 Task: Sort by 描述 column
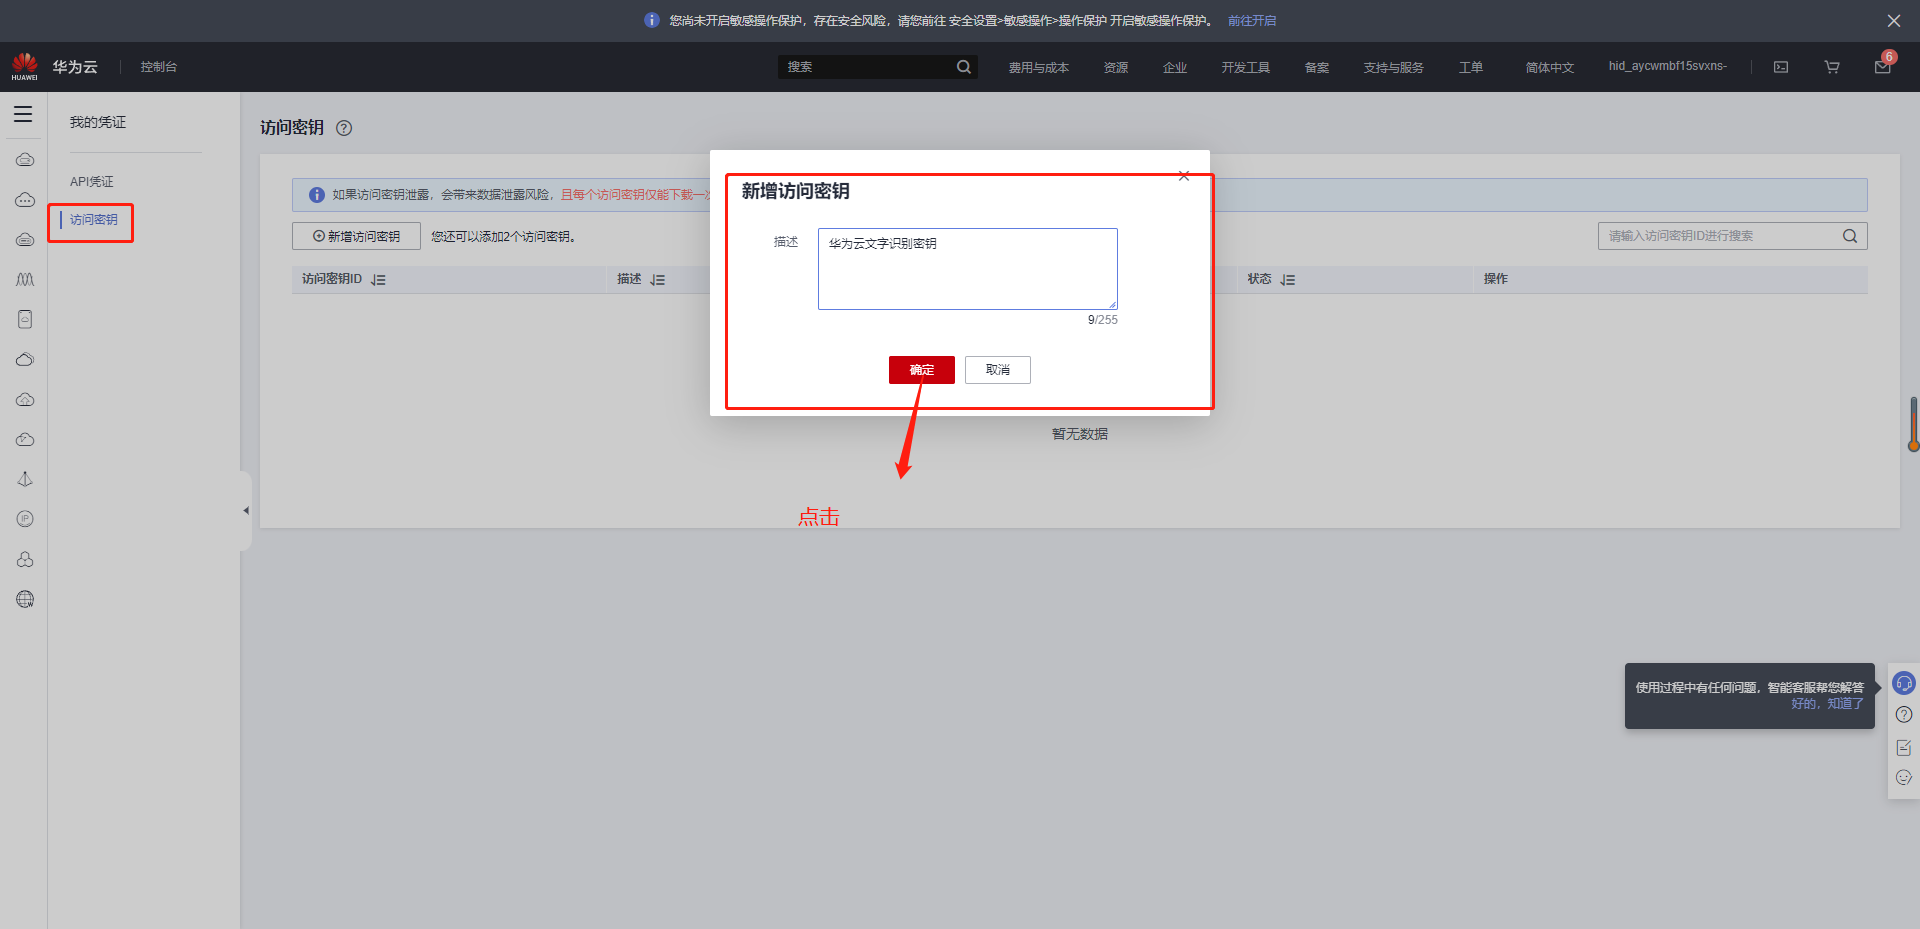click(657, 280)
